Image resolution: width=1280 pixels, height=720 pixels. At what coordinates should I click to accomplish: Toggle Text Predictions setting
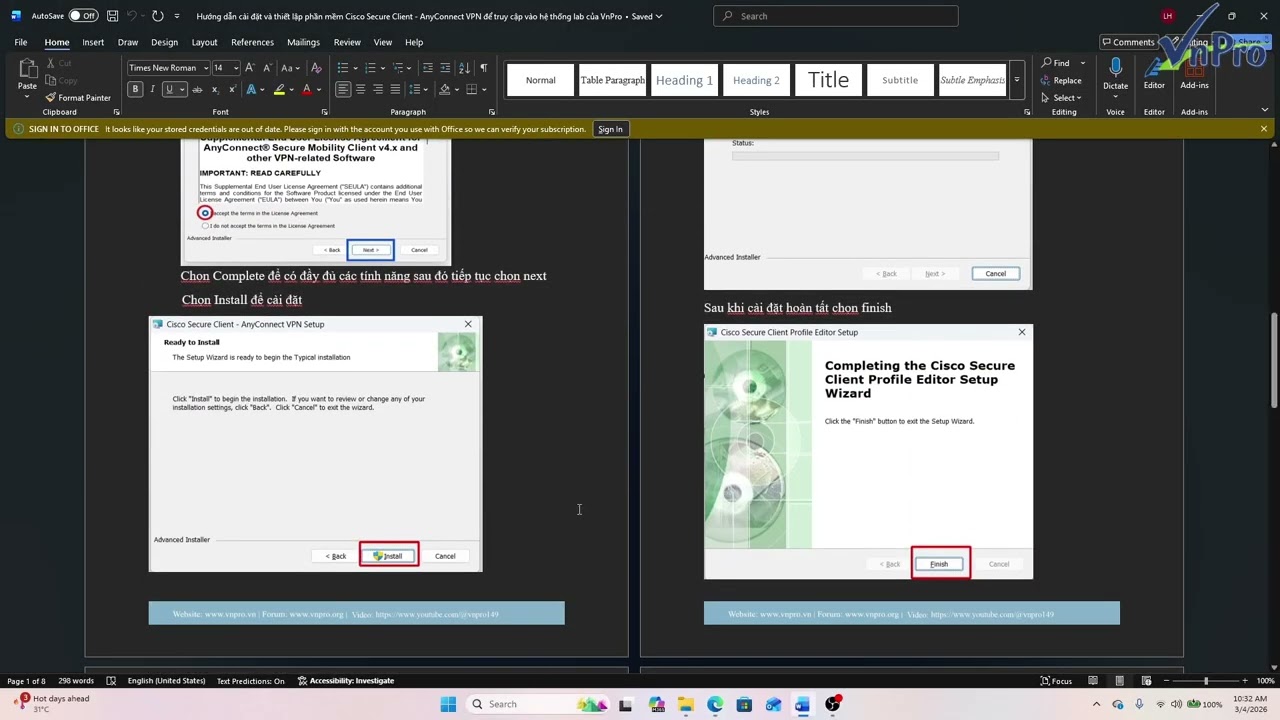click(x=250, y=681)
